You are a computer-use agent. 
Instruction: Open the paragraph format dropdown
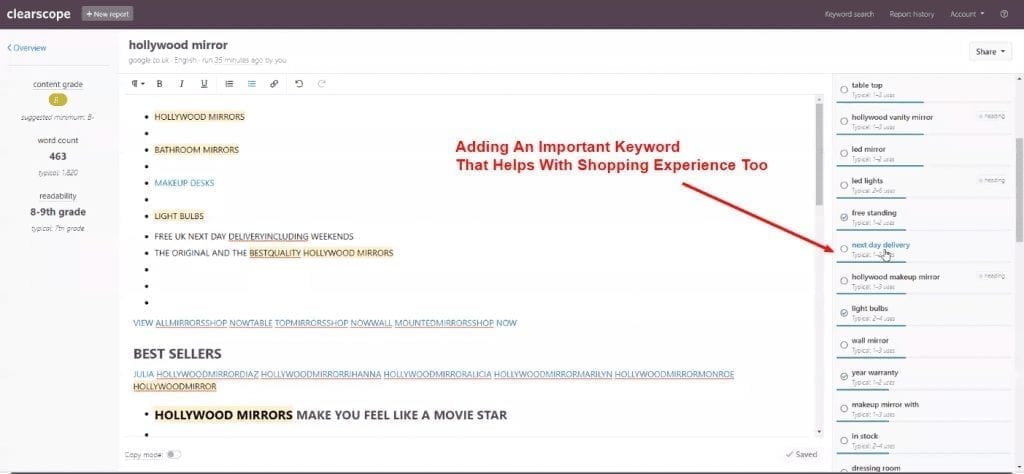[137, 84]
